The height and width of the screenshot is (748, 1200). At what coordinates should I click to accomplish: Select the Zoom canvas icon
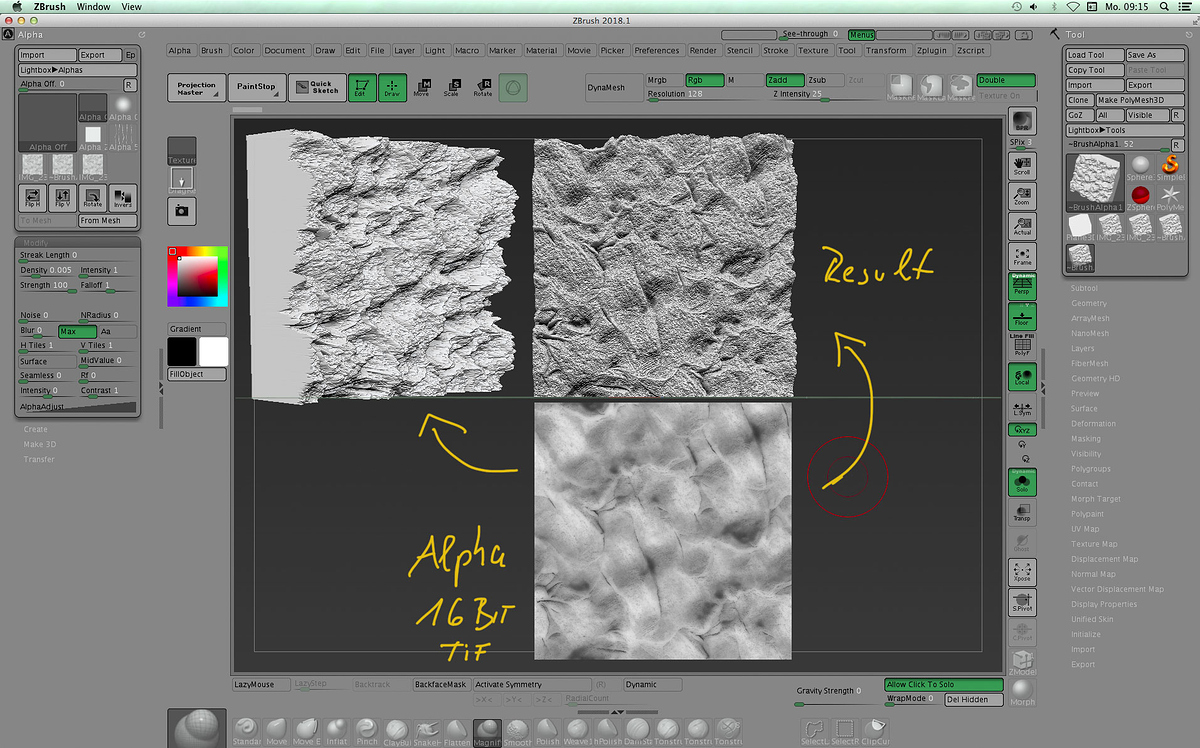(x=1022, y=195)
